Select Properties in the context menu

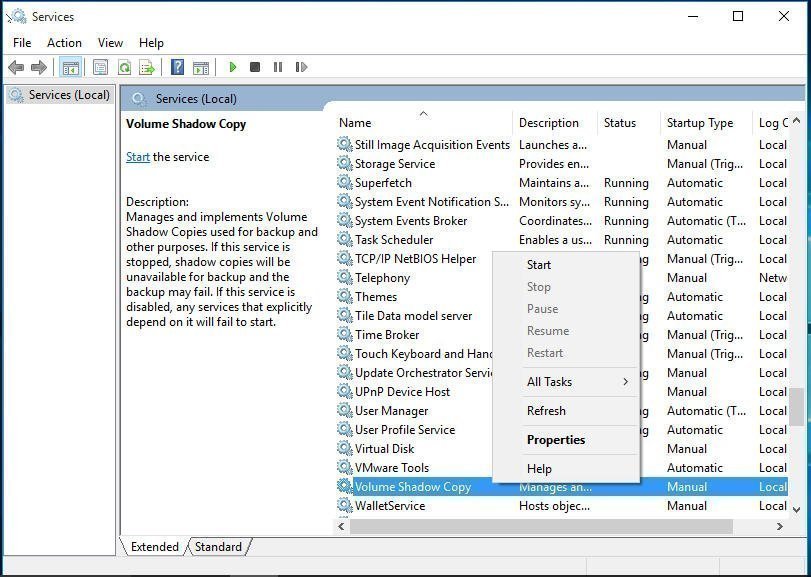[x=556, y=440]
